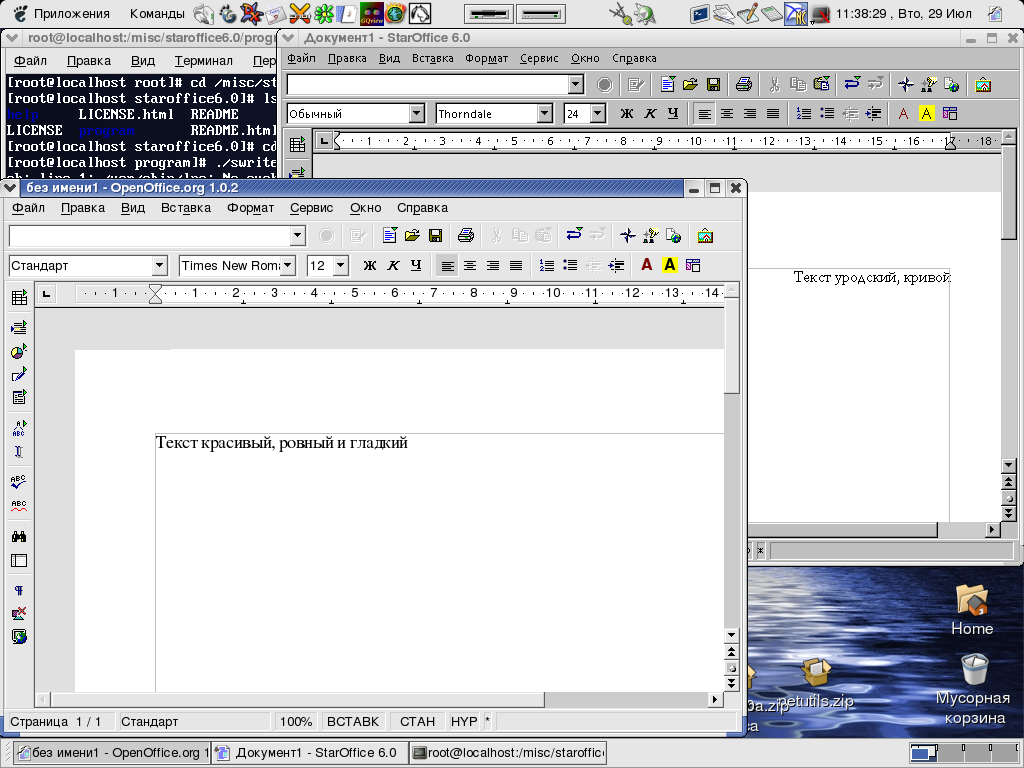Toggle center alignment in OpenOffice toolbar
The height and width of the screenshot is (768, 1024).
tap(470, 265)
